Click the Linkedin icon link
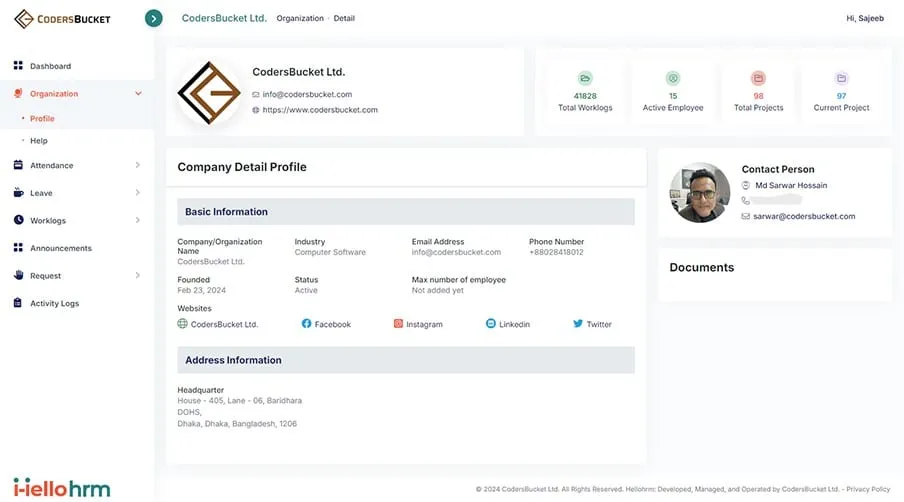The height and width of the screenshot is (502, 904). 491,324
